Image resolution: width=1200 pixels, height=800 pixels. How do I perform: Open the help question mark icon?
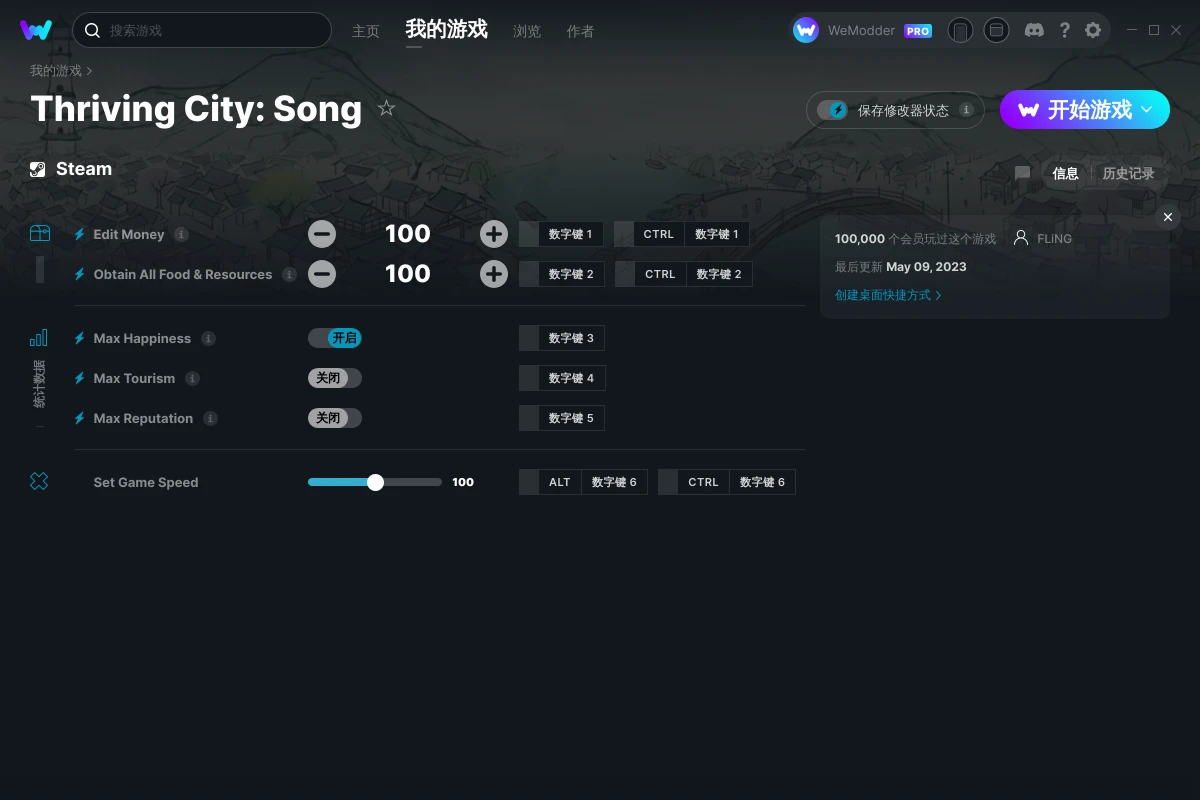pos(1065,30)
